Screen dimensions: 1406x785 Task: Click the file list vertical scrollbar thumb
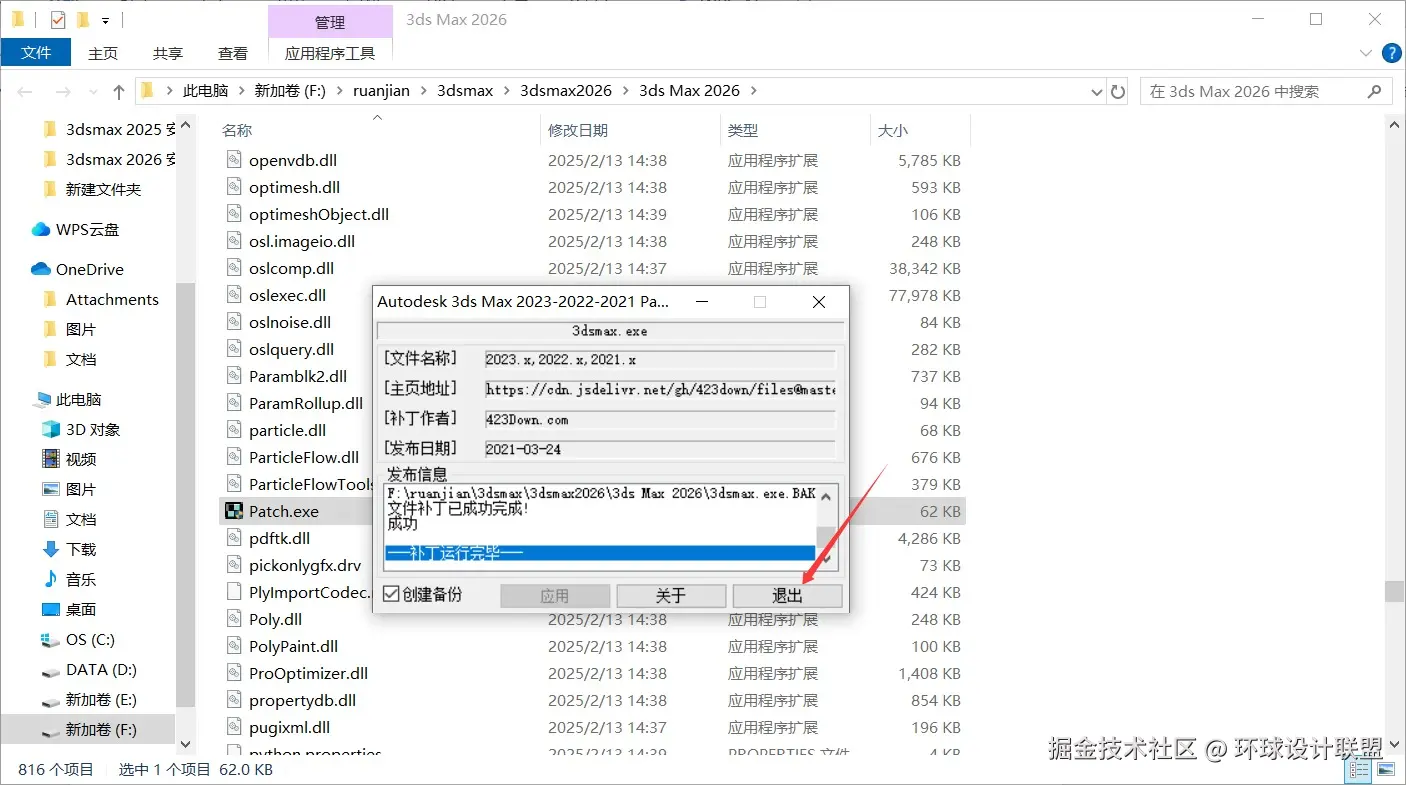click(1394, 591)
